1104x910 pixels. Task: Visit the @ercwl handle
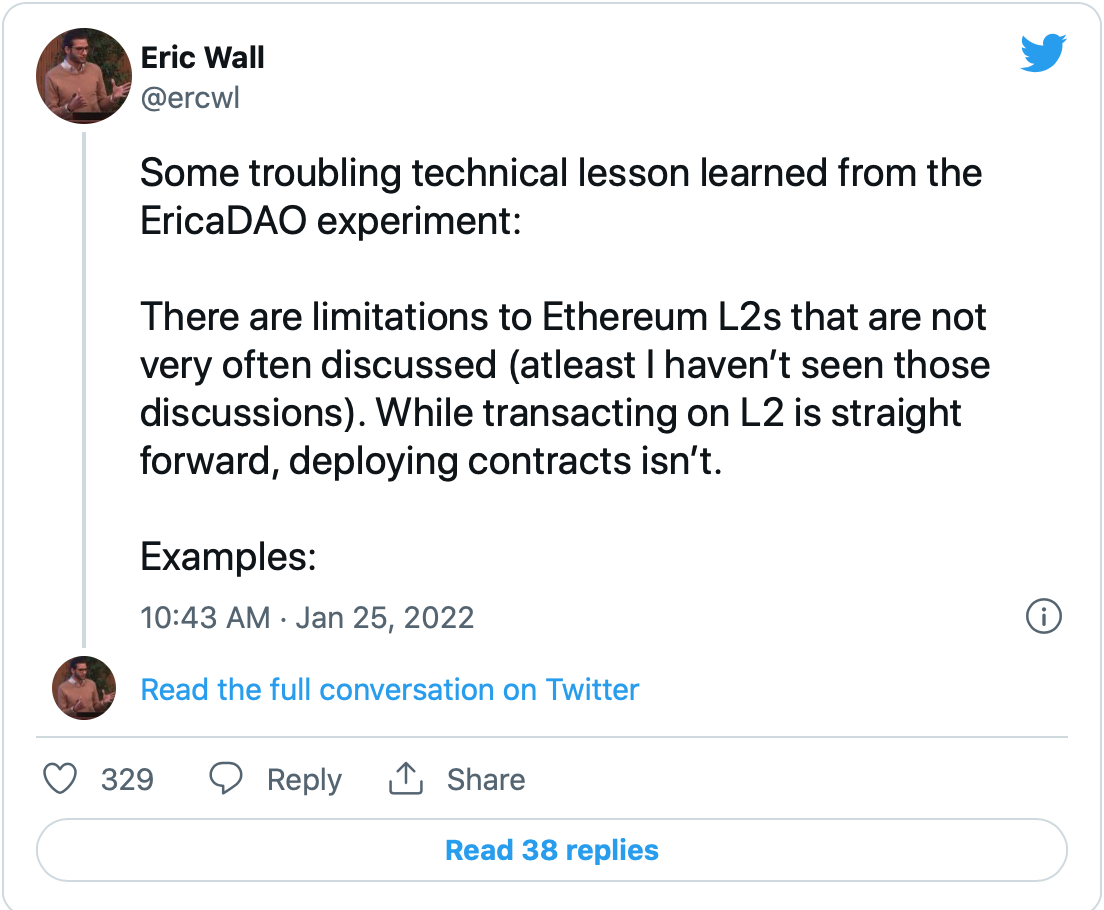pyautogui.click(x=190, y=97)
